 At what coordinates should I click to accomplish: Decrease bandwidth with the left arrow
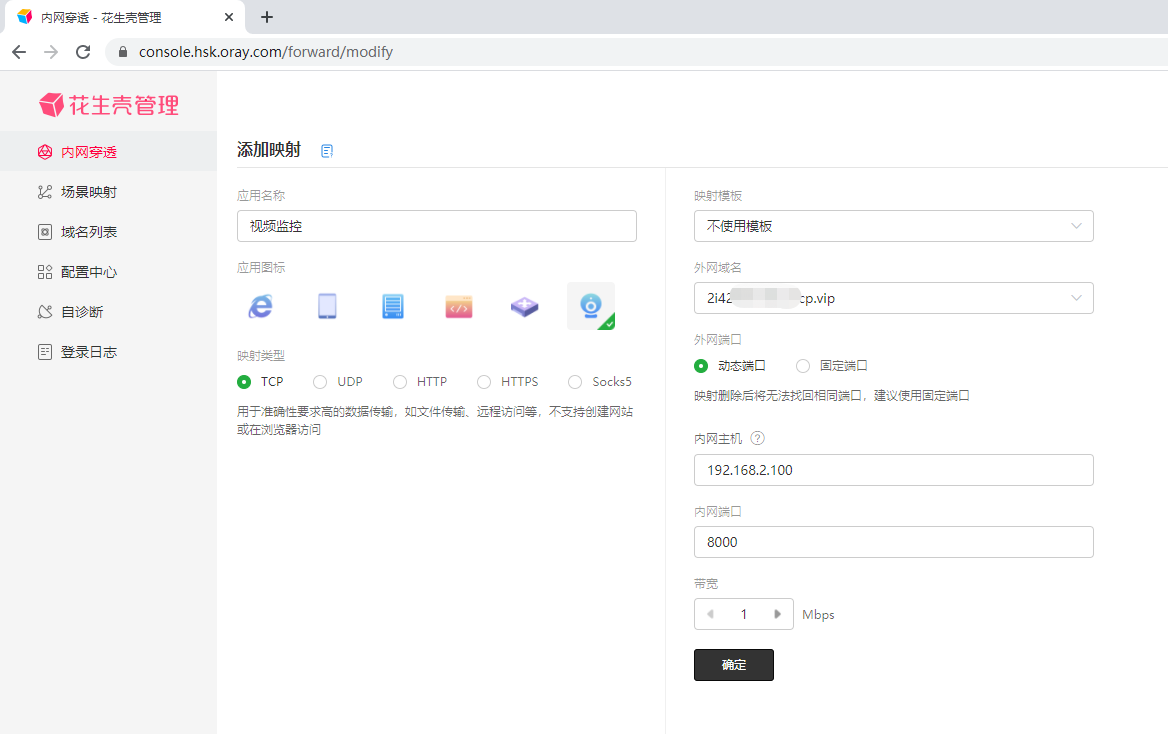coord(710,614)
